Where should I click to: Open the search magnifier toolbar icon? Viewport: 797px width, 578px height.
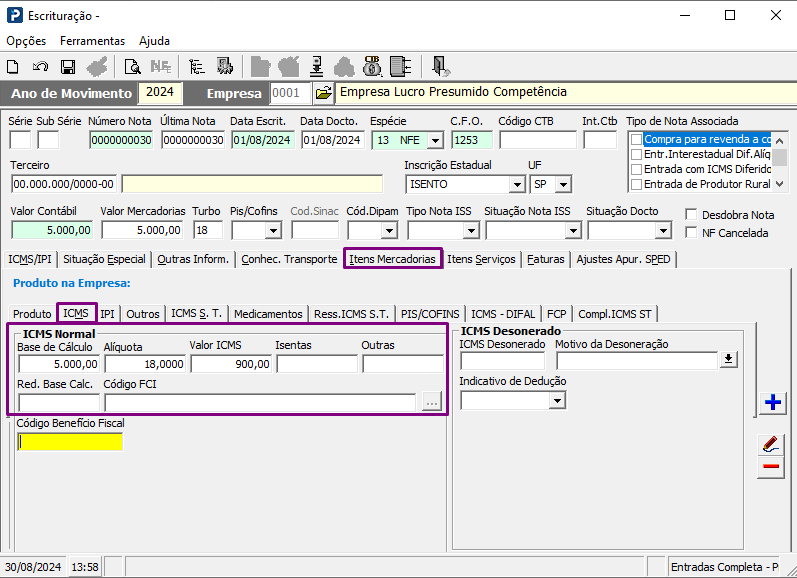(x=132, y=67)
